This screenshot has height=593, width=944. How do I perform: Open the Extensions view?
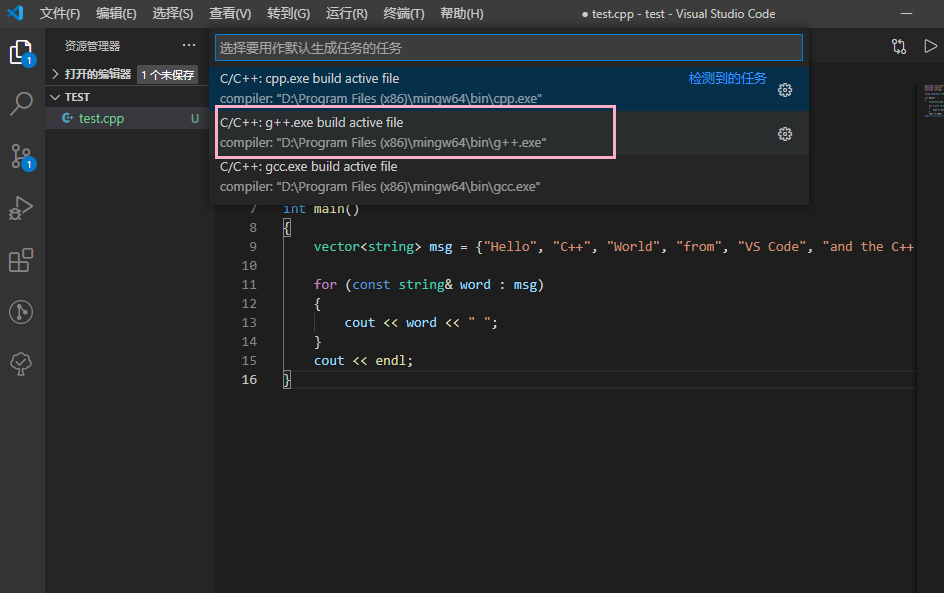[21, 260]
